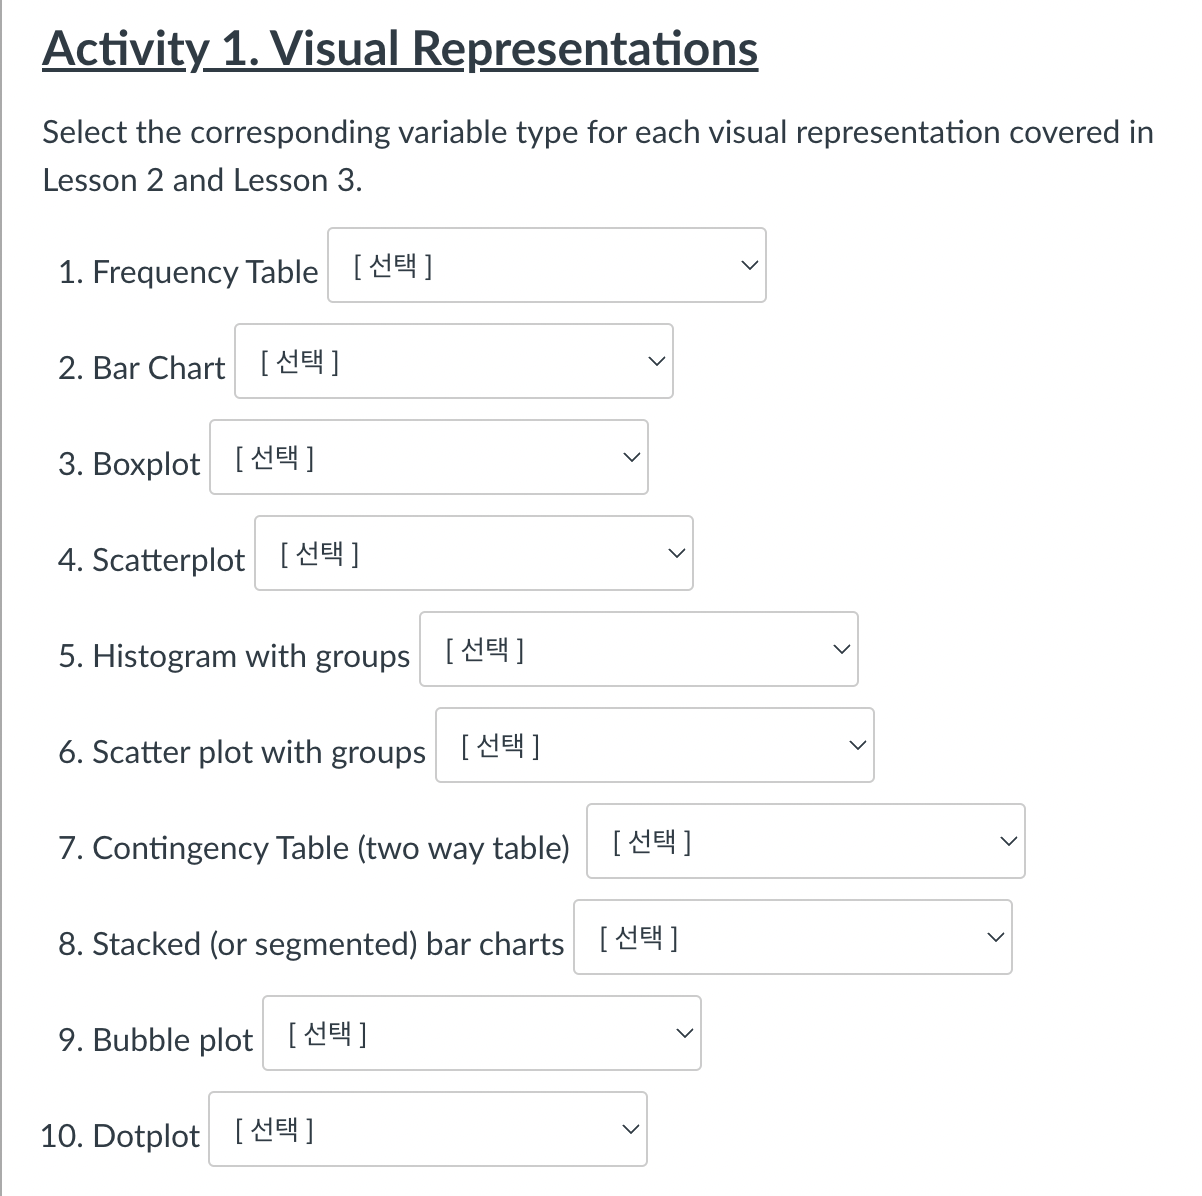Screen dimensions: 1202x1196
Task: Open the Bar Chart answer dropdown
Action: (454, 361)
